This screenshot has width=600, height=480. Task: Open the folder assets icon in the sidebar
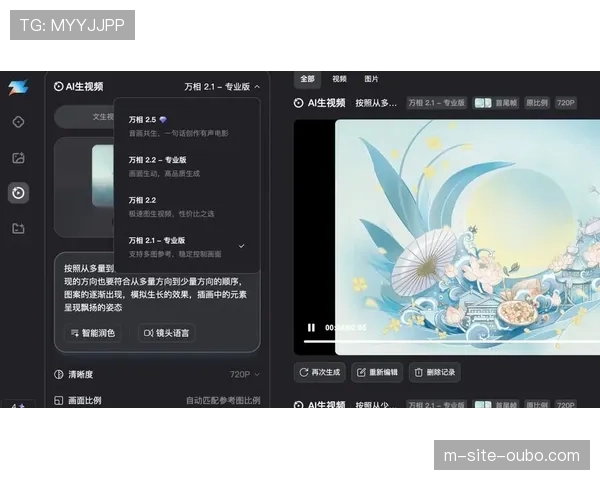(18, 229)
